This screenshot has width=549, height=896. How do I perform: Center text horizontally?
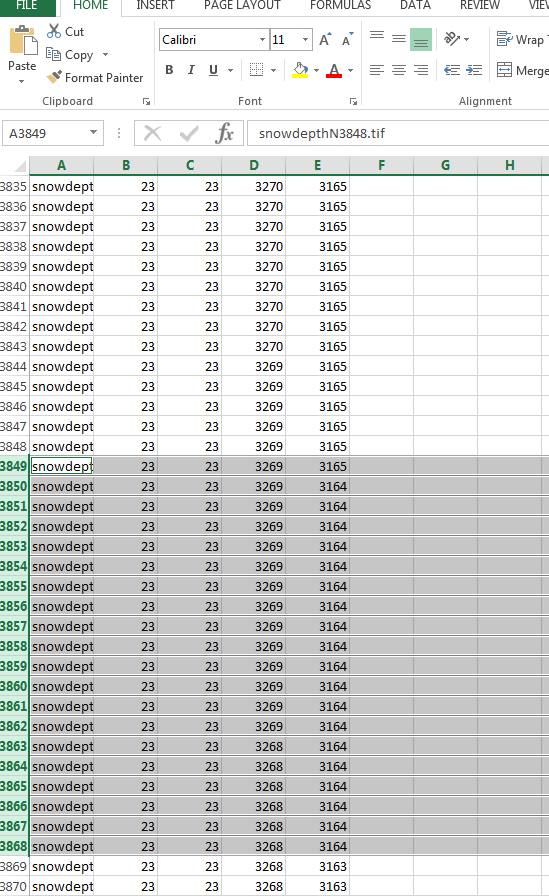click(x=399, y=70)
